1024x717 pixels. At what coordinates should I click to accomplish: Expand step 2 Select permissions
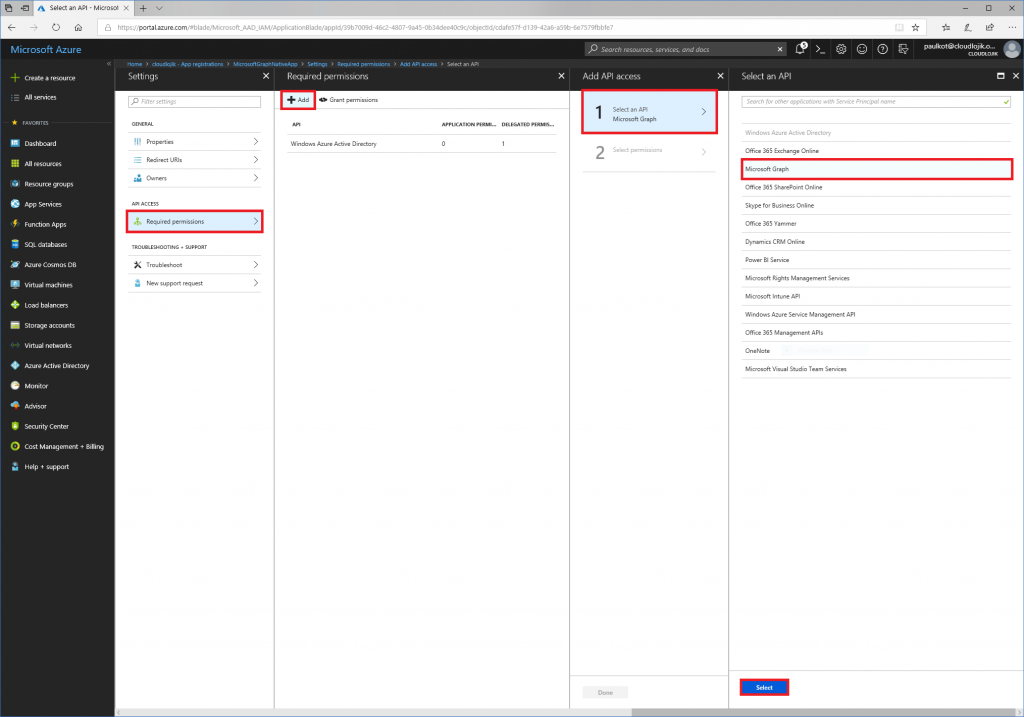(x=649, y=152)
